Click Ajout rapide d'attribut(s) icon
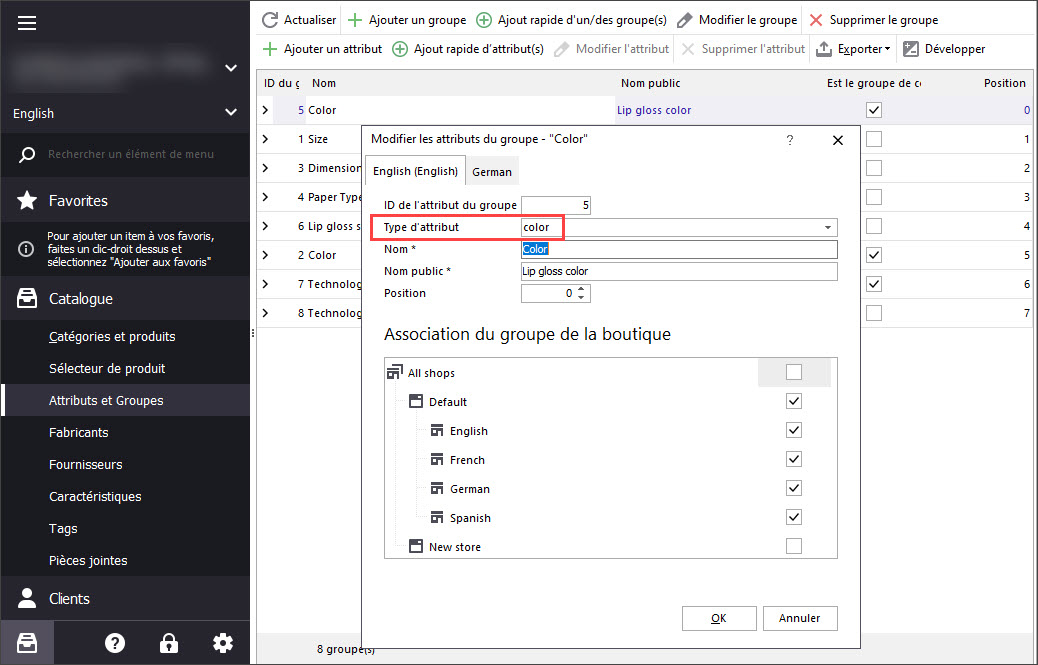 (400, 49)
